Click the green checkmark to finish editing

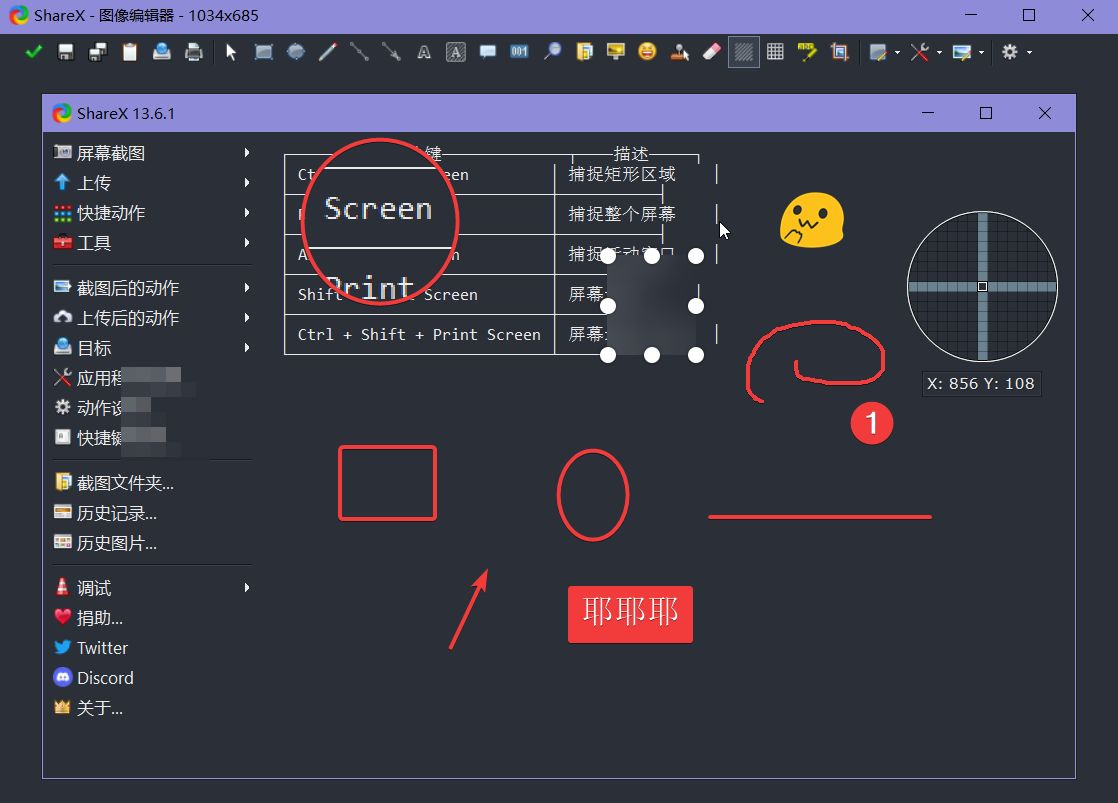tap(34, 52)
